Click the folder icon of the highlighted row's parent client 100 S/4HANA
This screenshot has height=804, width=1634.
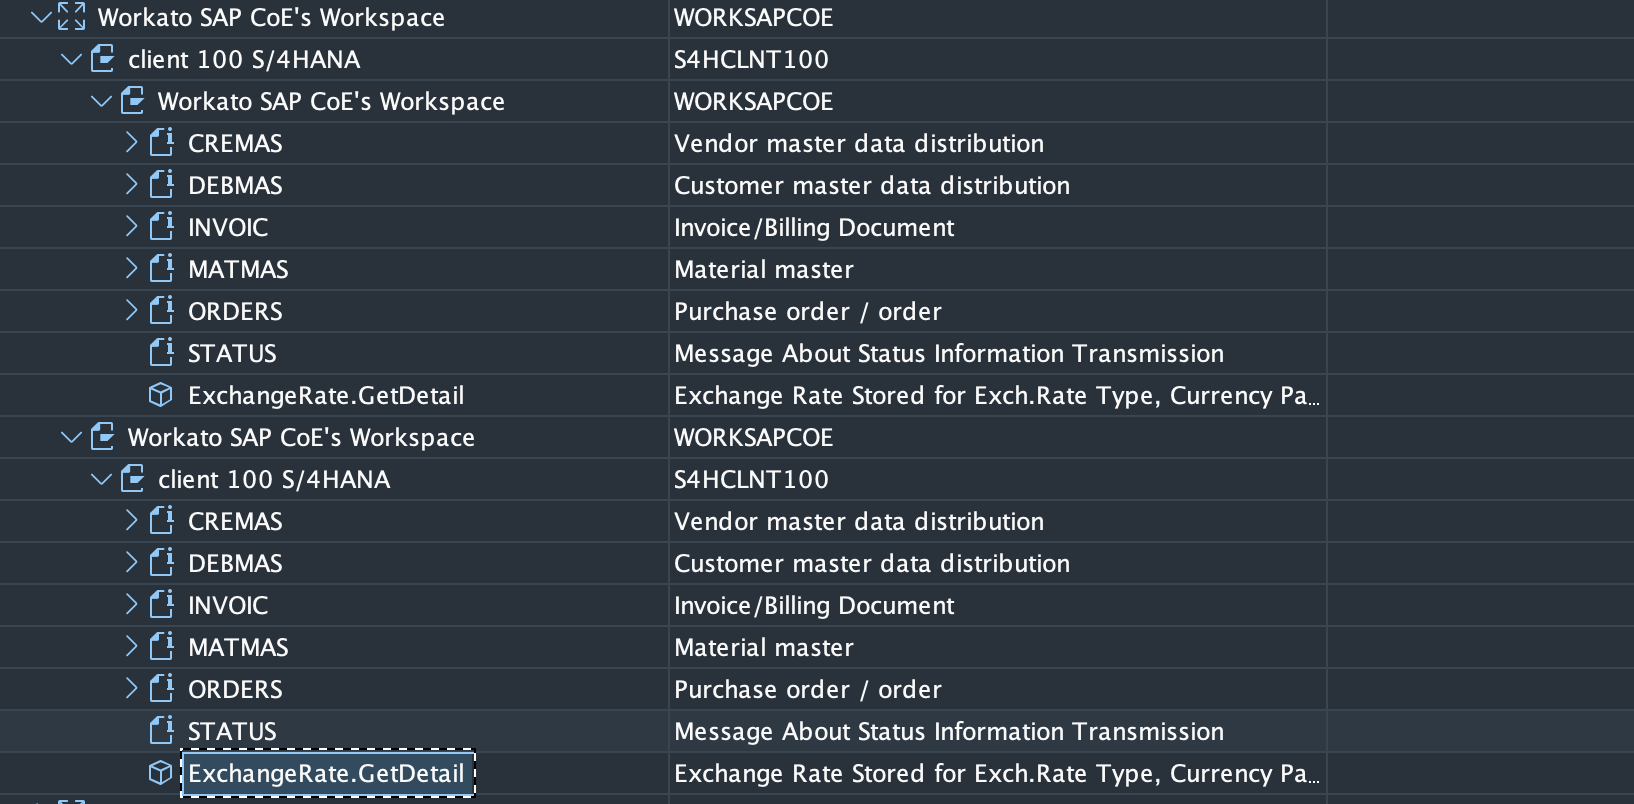click(133, 479)
